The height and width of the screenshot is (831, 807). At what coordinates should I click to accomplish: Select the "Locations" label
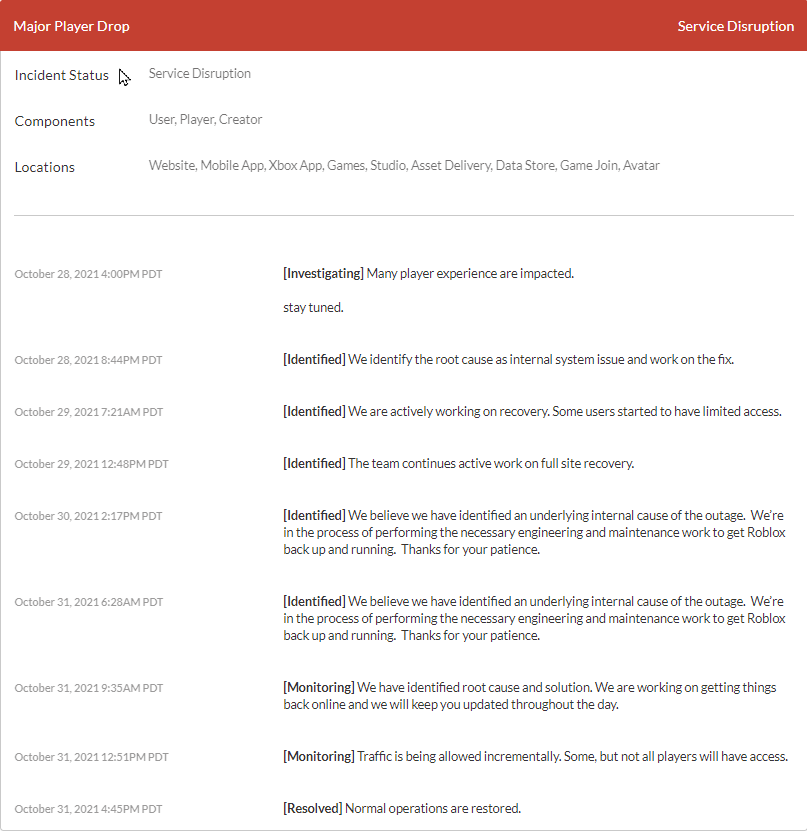click(x=45, y=167)
